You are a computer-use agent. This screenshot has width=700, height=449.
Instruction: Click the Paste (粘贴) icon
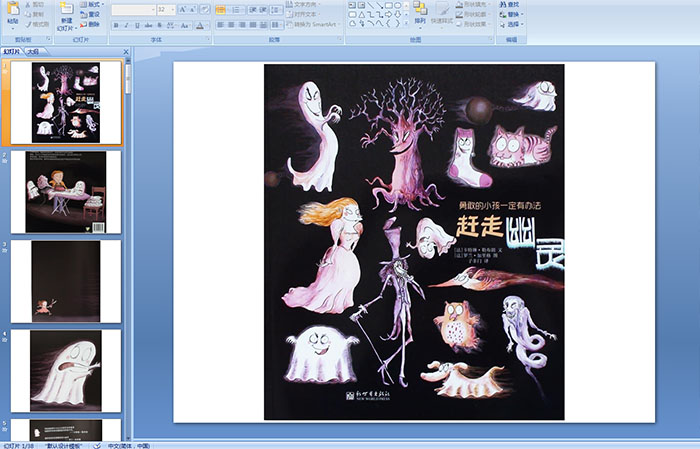[x=13, y=9]
